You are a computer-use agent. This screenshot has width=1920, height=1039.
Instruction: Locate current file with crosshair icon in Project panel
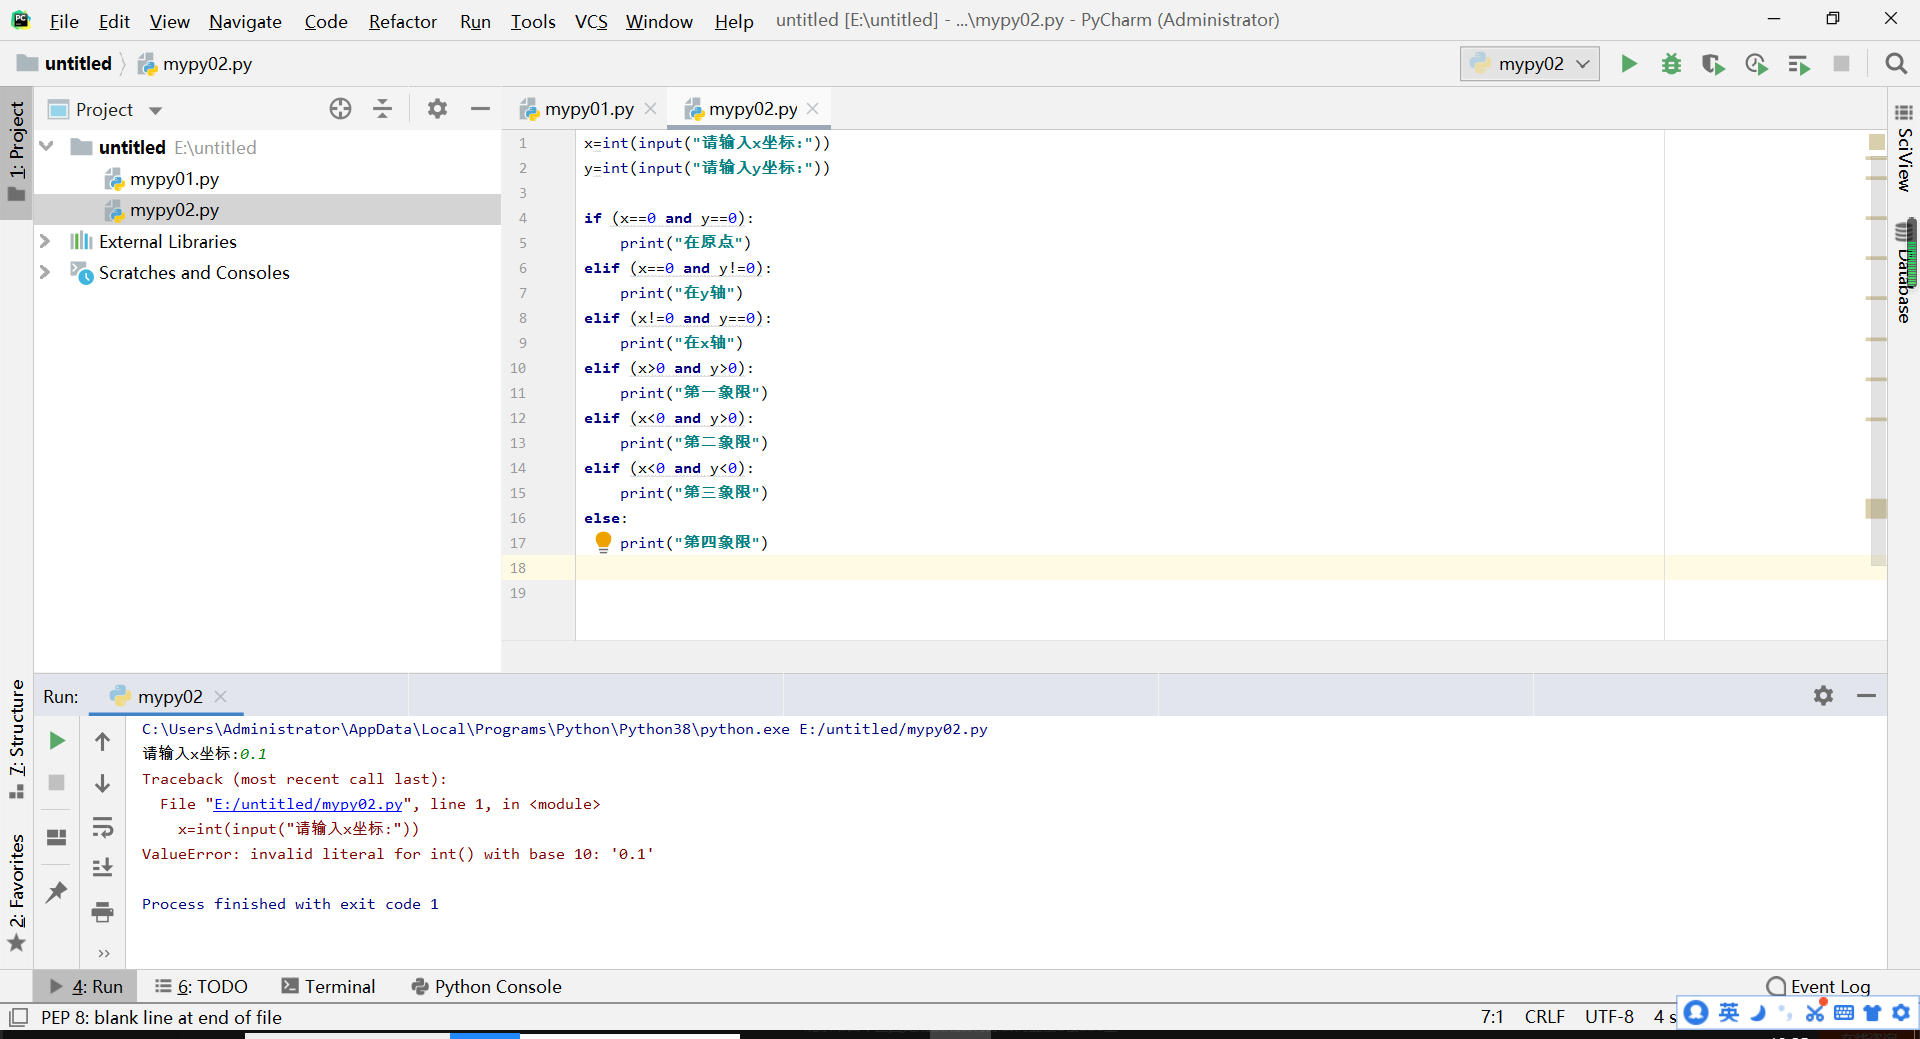pos(340,109)
